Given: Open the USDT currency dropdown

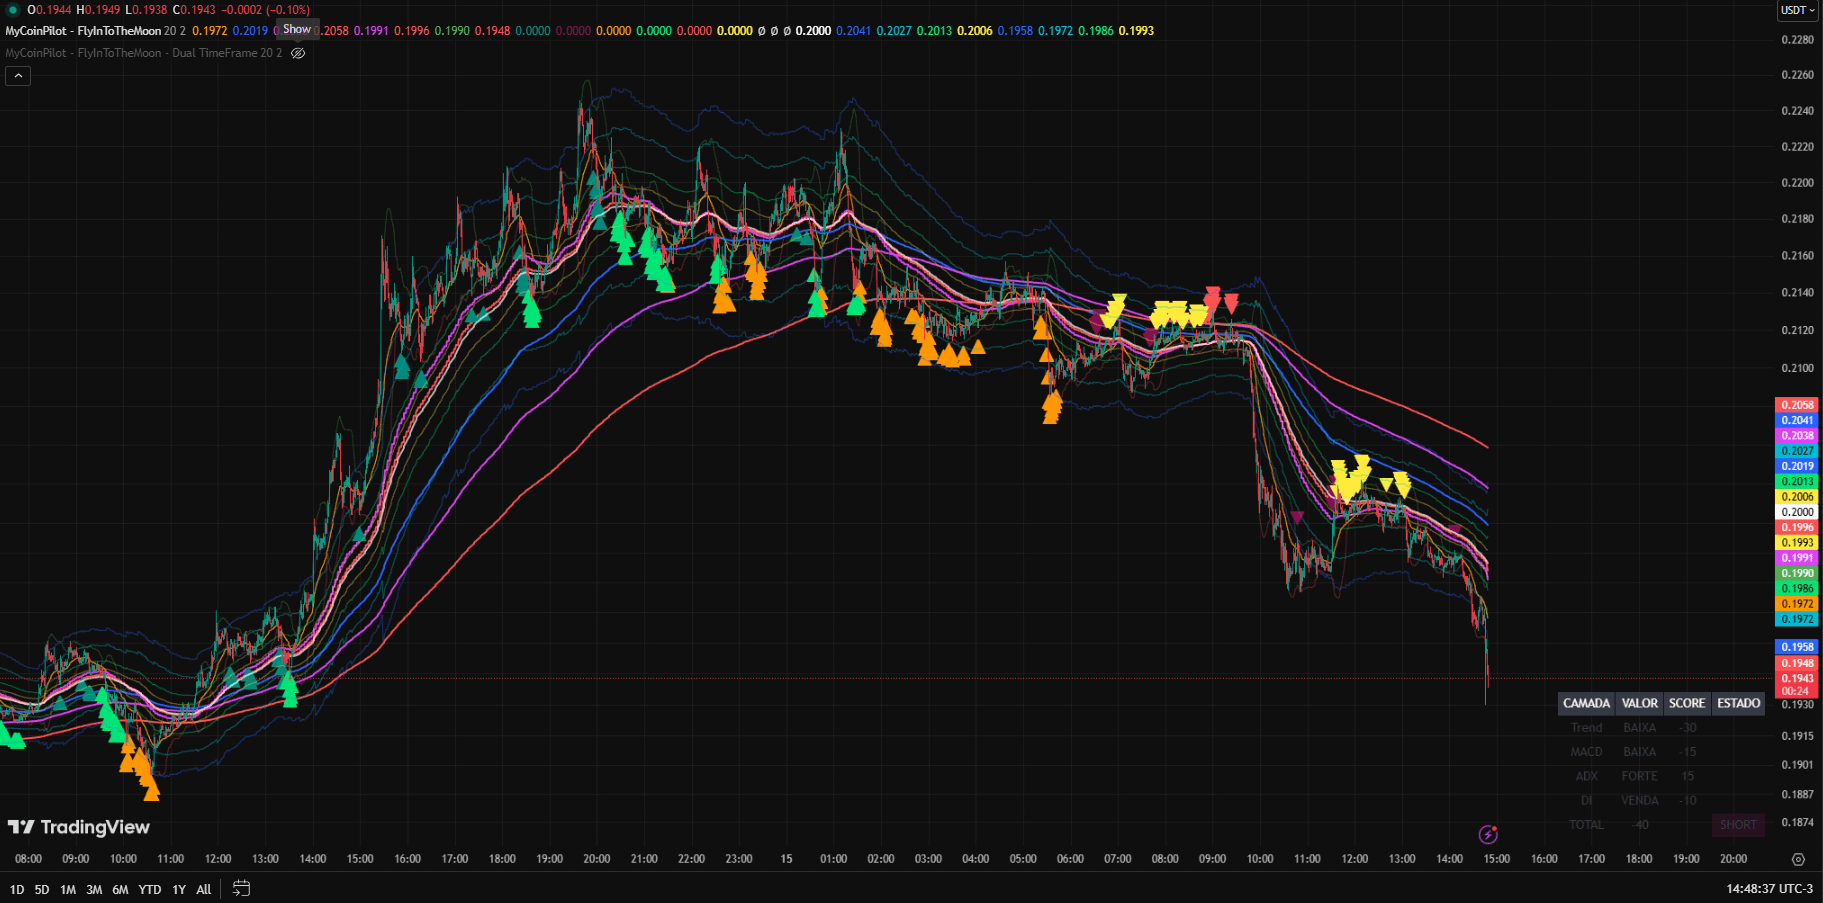Looking at the screenshot, I should coord(1797,10).
